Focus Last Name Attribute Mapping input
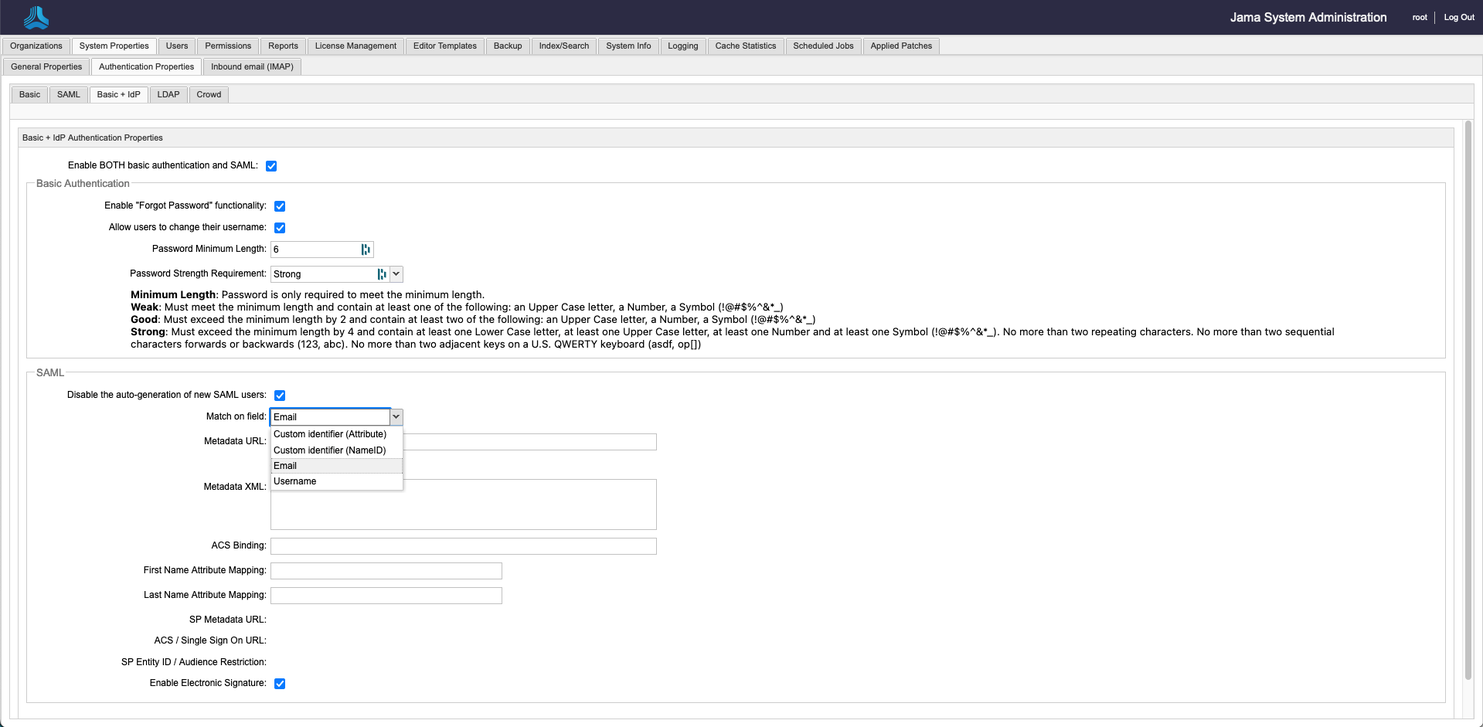This screenshot has height=727, width=1483. pyautogui.click(x=386, y=595)
